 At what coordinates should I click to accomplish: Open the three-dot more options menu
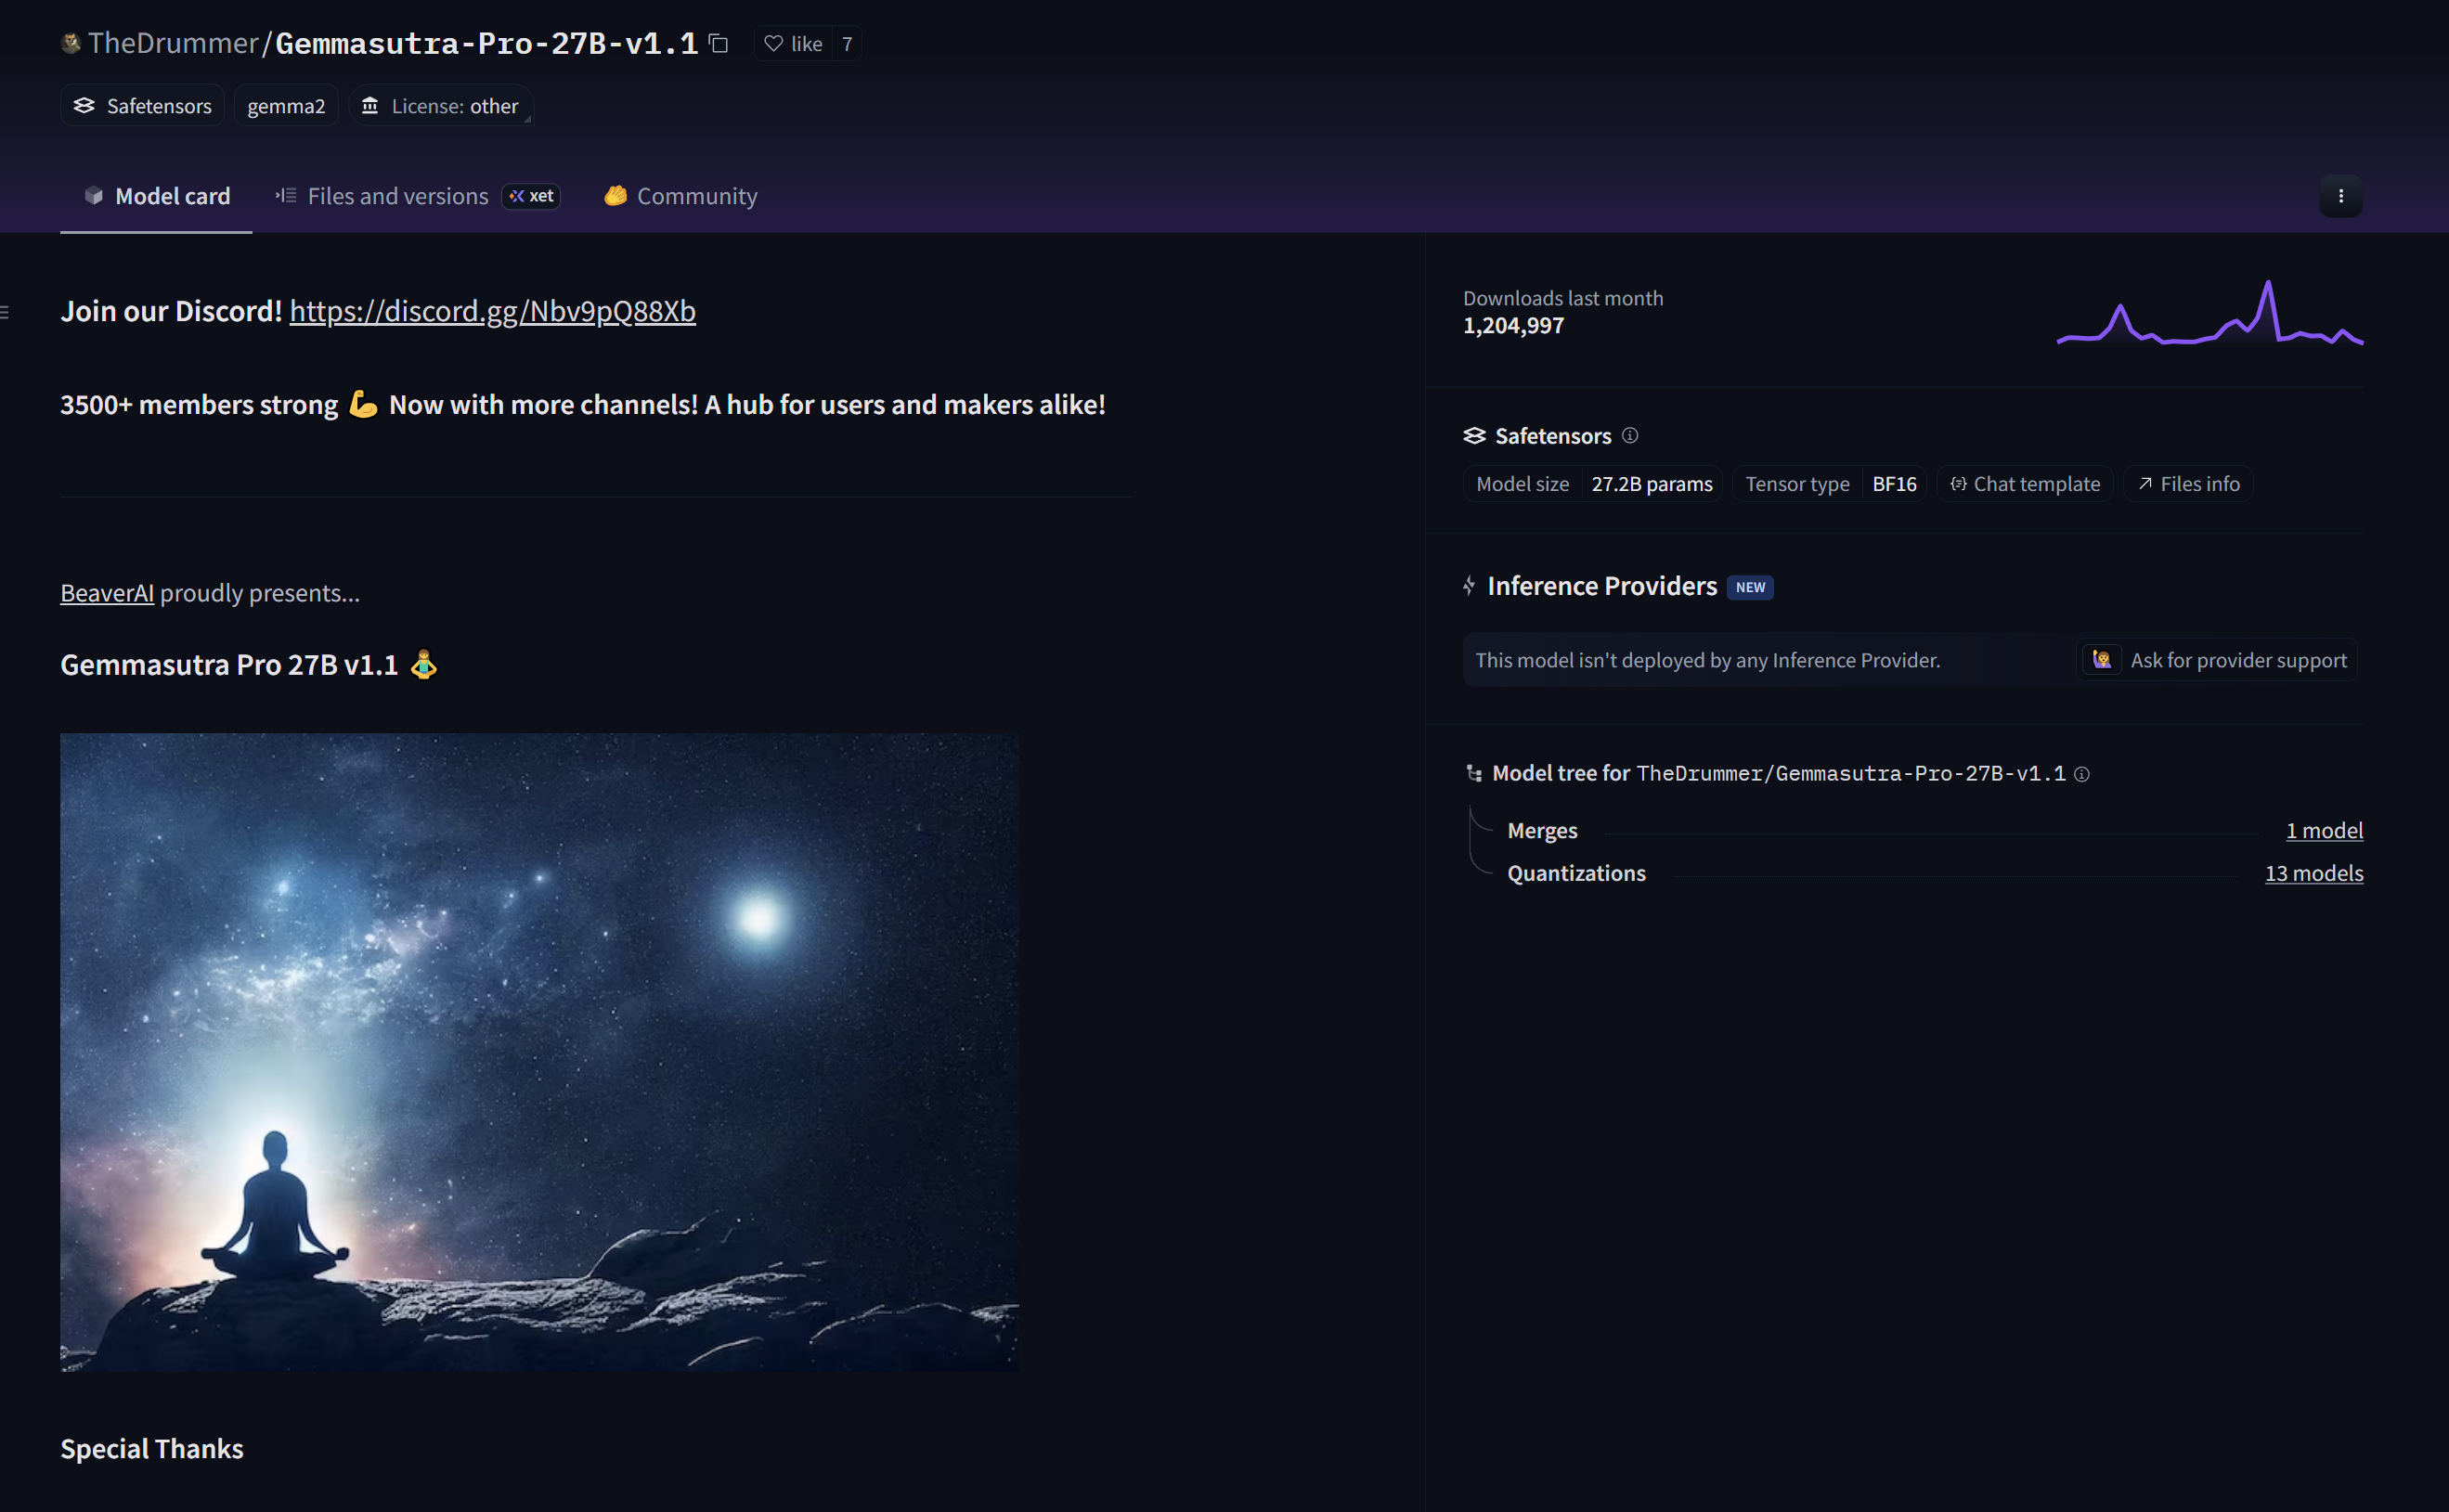pyautogui.click(x=2340, y=196)
